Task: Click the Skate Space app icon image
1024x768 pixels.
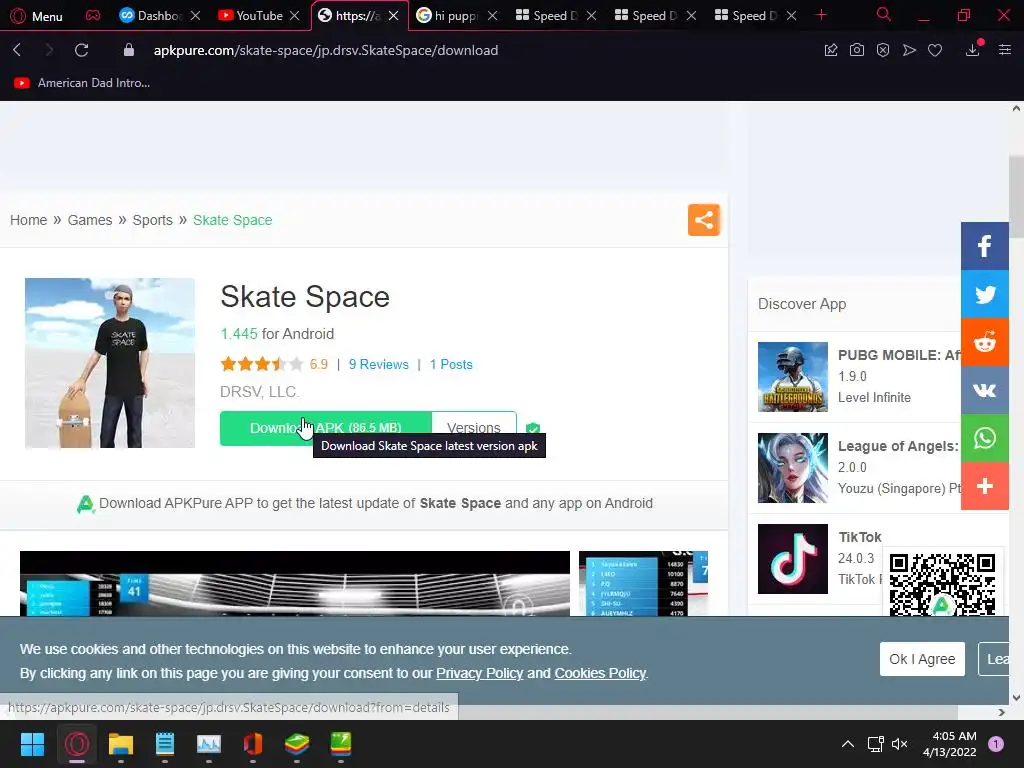Action: coord(110,363)
